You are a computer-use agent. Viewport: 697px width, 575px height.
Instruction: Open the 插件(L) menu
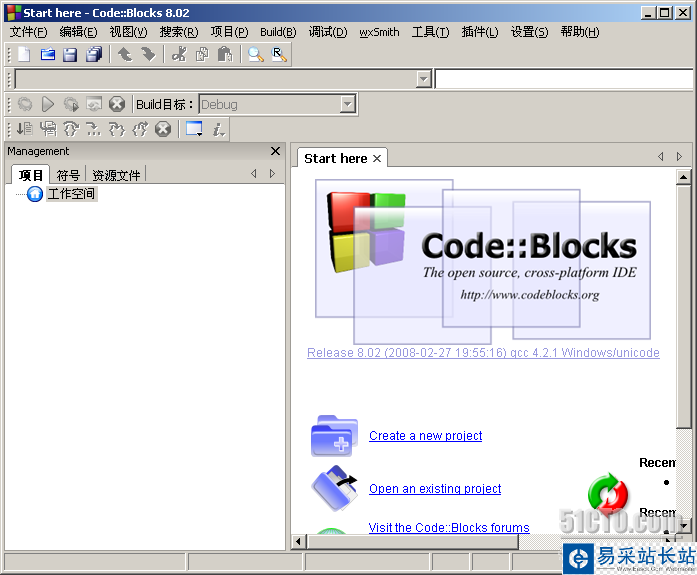pyautogui.click(x=480, y=32)
